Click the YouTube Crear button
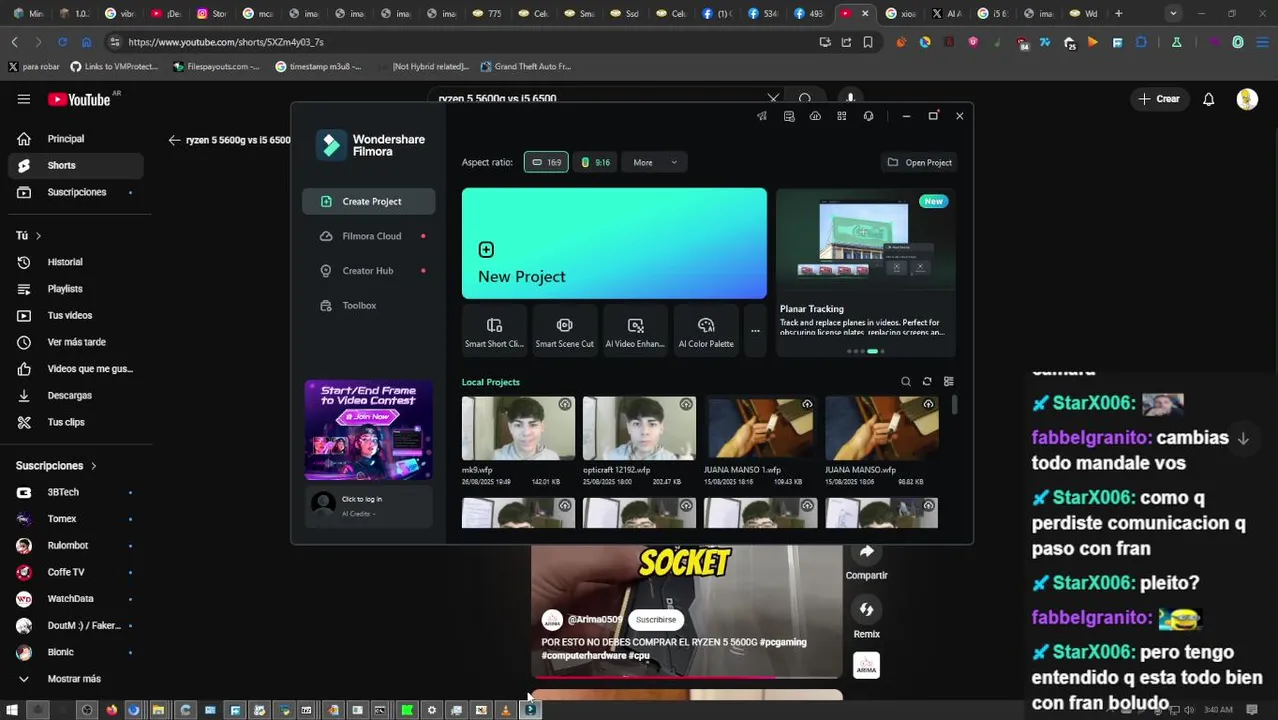Viewport: 1278px width, 720px height. pyautogui.click(x=1159, y=99)
